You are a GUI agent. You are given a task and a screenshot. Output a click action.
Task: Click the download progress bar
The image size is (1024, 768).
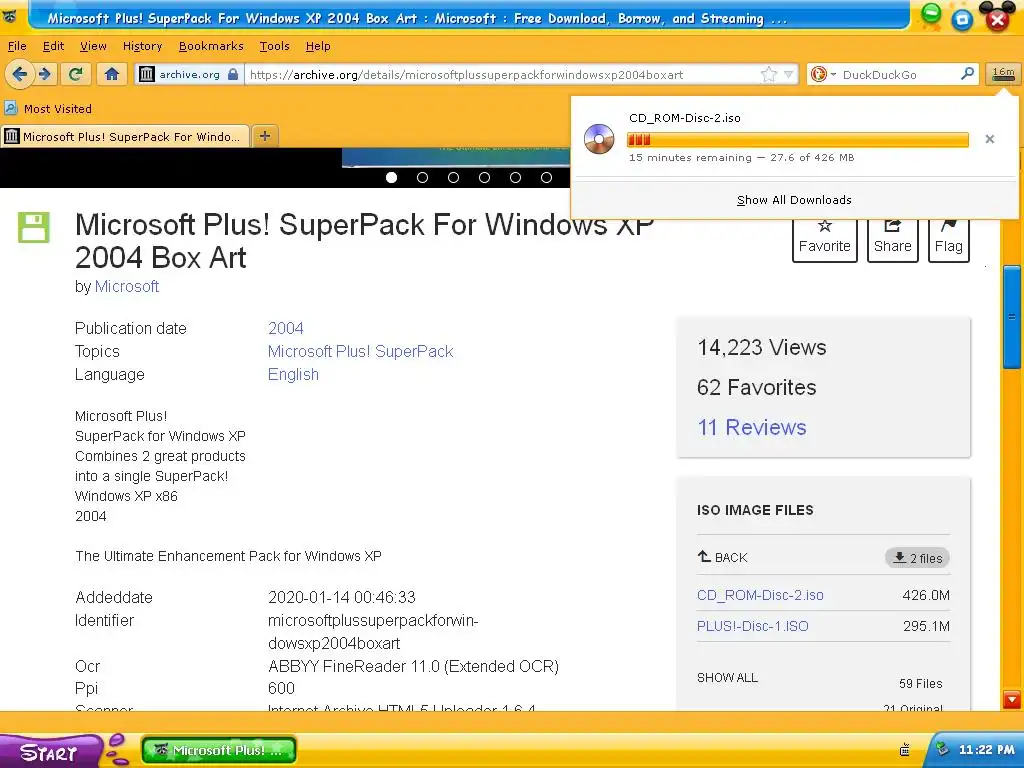[797, 140]
